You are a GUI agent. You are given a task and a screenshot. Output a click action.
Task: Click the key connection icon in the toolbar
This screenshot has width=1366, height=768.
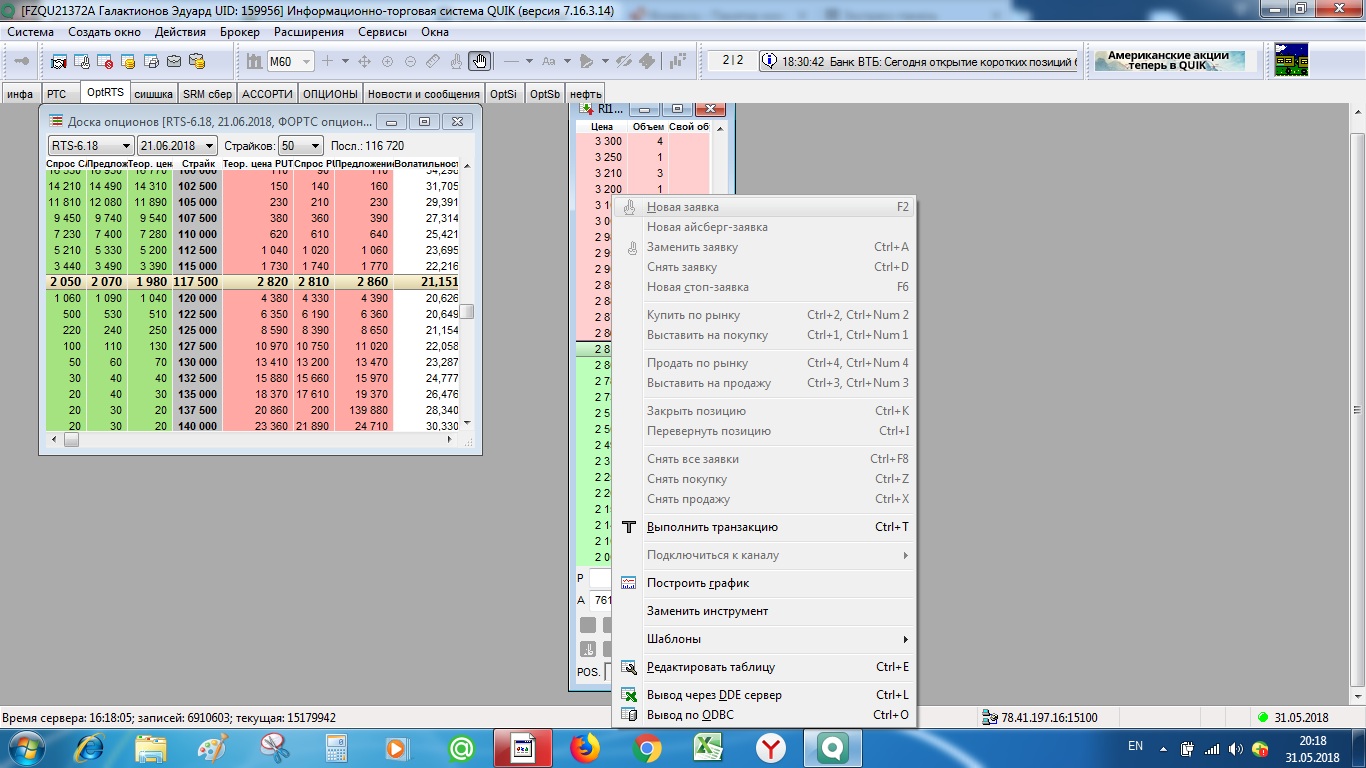(21, 61)
